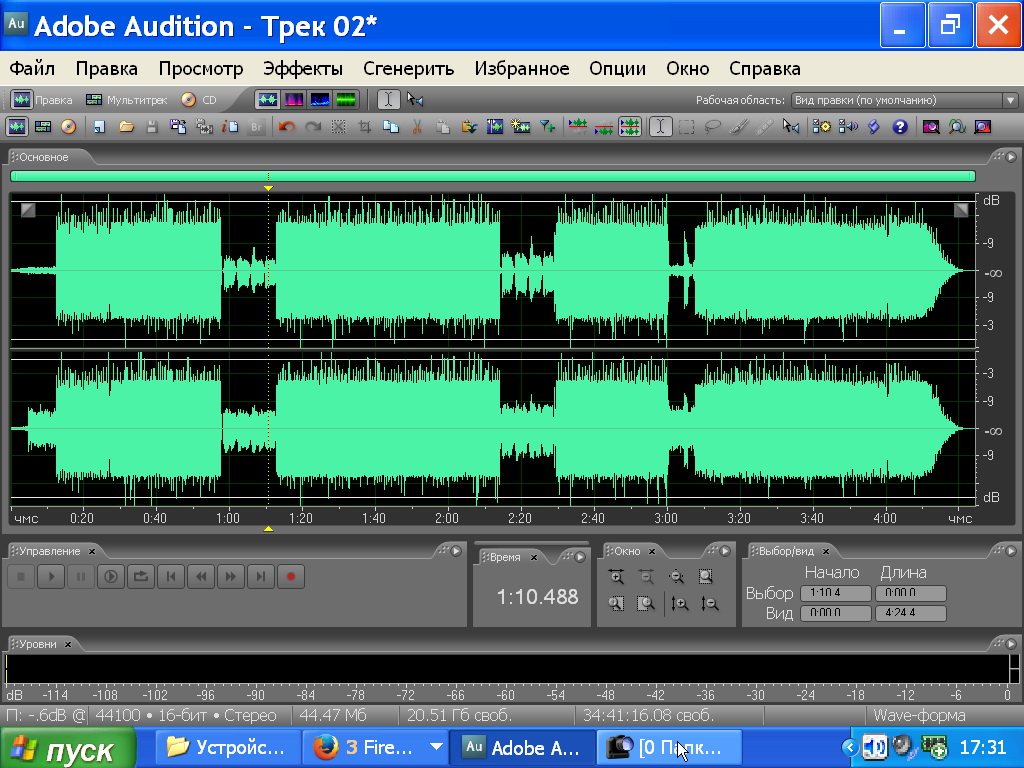
Task: Click the yellow playhead marker above the waveform
Action: click(268, 188)
